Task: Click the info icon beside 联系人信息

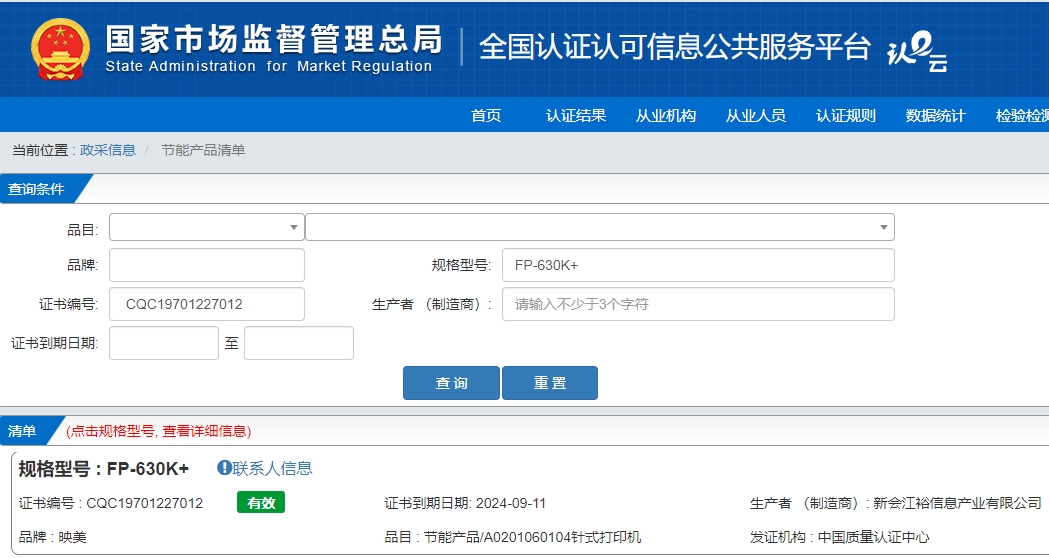Action: click(224, 468)
